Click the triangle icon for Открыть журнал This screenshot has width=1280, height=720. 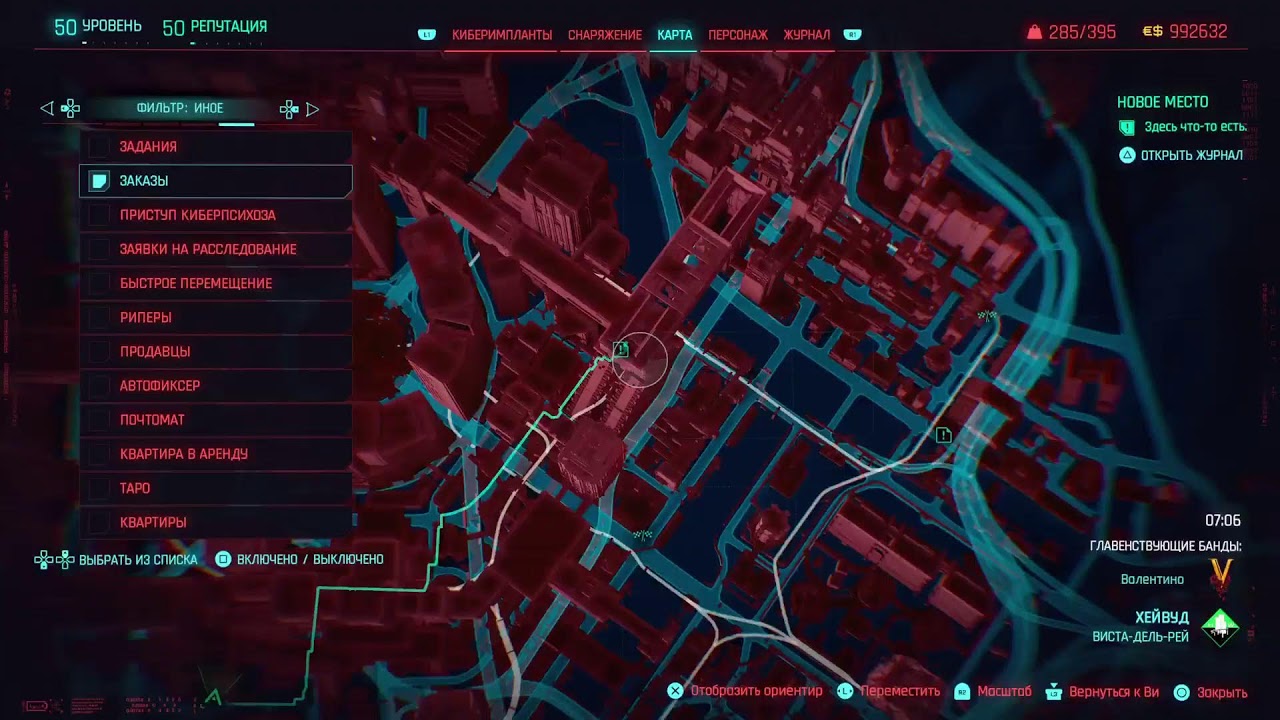click(1127, 155)
